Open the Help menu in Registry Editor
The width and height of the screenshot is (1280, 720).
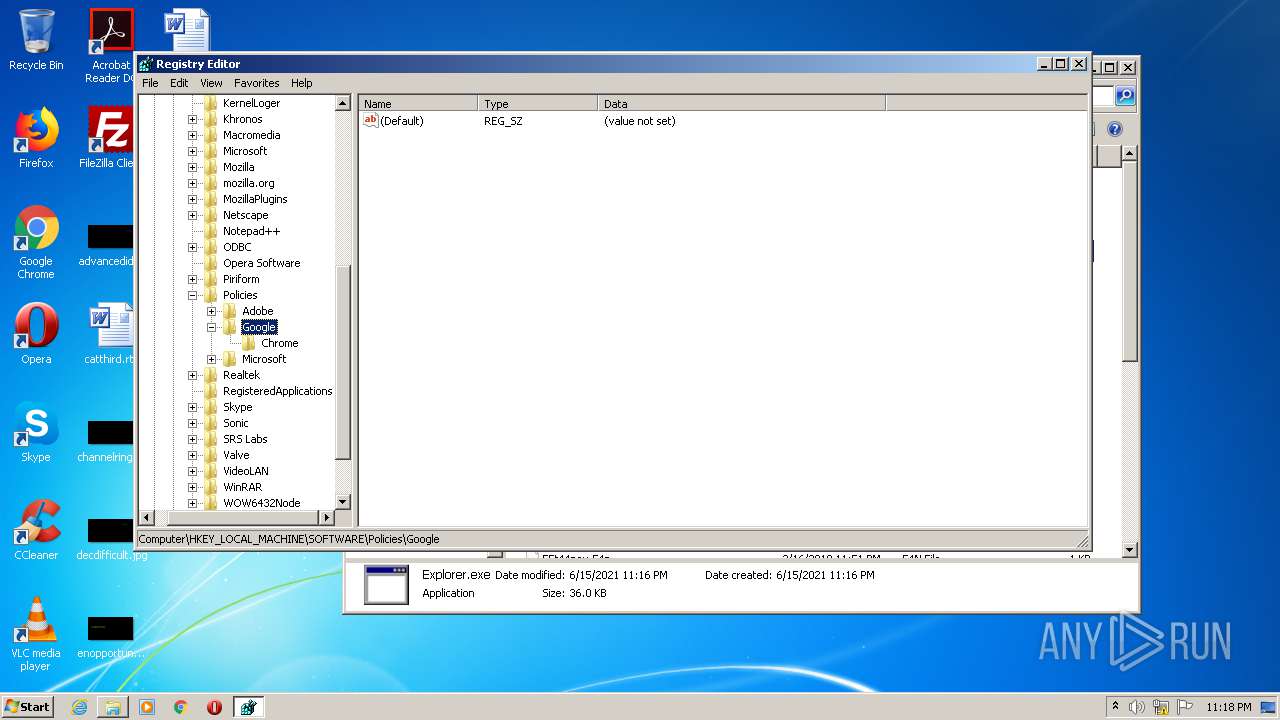(x=302, y=83)
